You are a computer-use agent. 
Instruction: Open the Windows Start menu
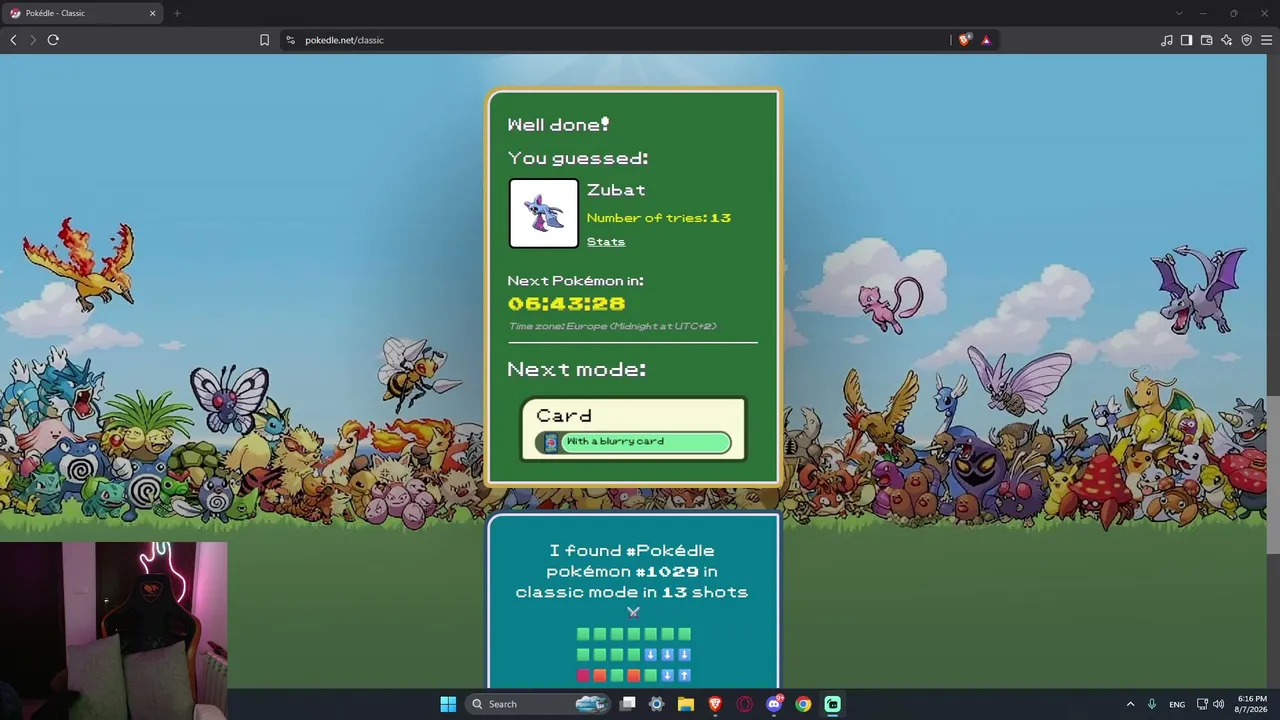click(448, 704)
